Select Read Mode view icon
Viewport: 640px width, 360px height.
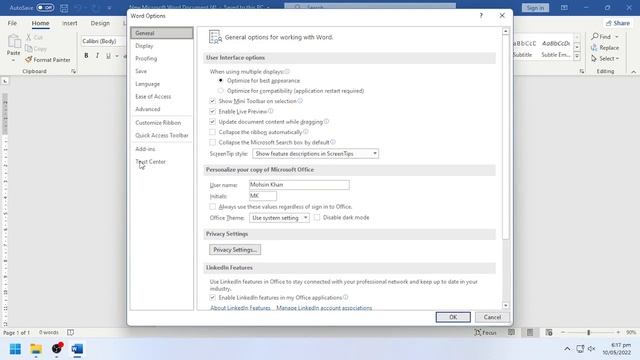tap(511, 332)
